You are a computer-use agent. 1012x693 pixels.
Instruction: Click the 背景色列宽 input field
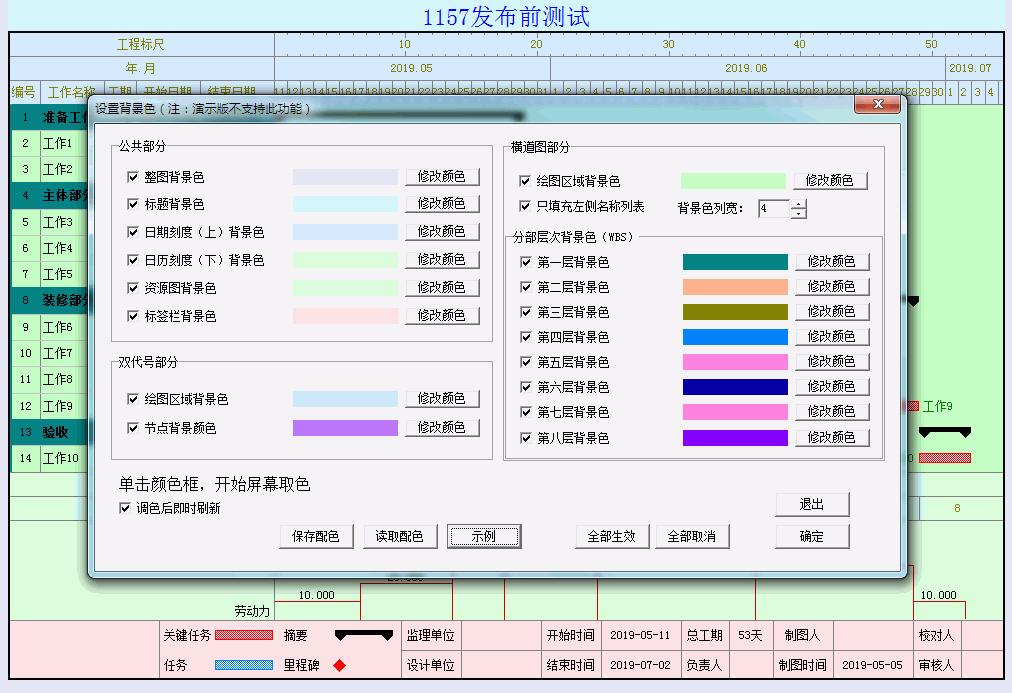[x=774, y=208]
